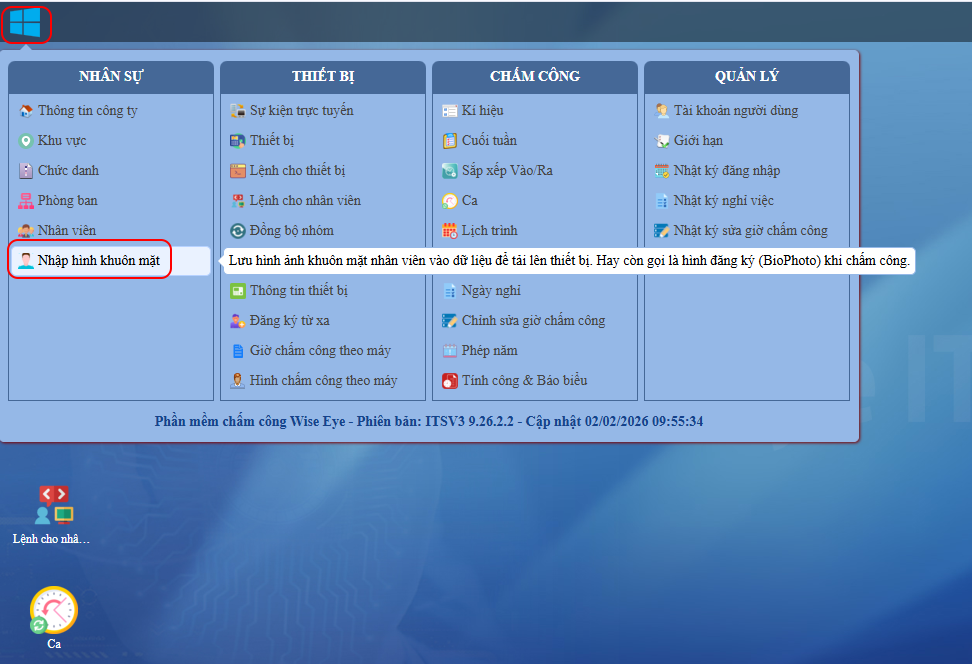Viewport: 972px width, 664px height.
Task: Open the Lệnh cho nhân viên desktop shortcut
Action: click(53, 506)
